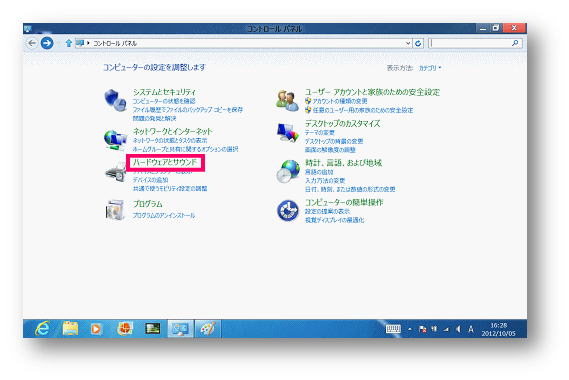The height and width of the screenshot is (380, 569).
Task: Click the breadcrumb arrow before コントロール パネル
Action: coord(88,43)
